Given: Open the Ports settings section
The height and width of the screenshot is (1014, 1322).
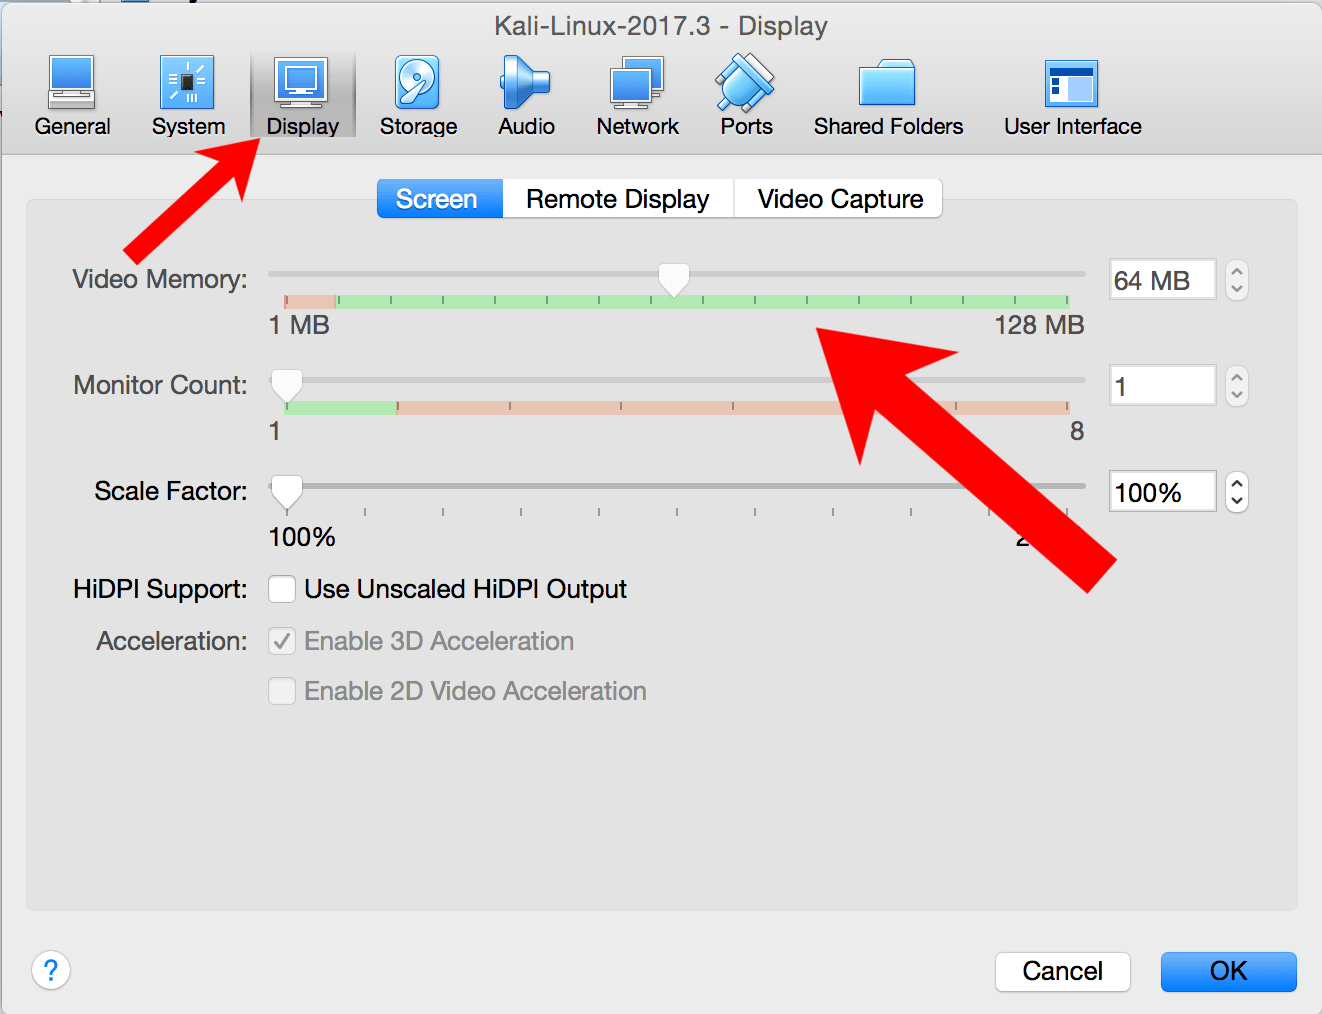Looking at the screenshot, I should [x=746, y=96].
